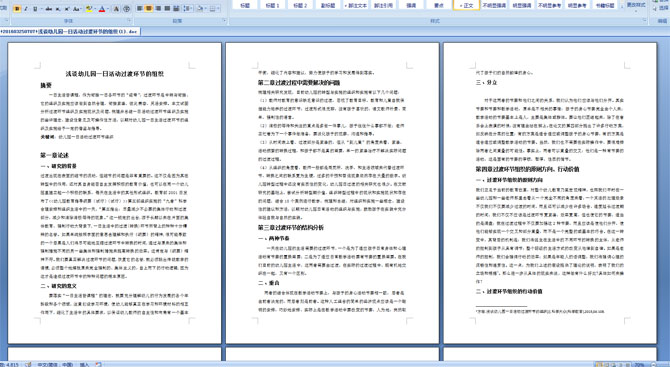
Task: Open the line spacing dropdown
Action: 188,9
